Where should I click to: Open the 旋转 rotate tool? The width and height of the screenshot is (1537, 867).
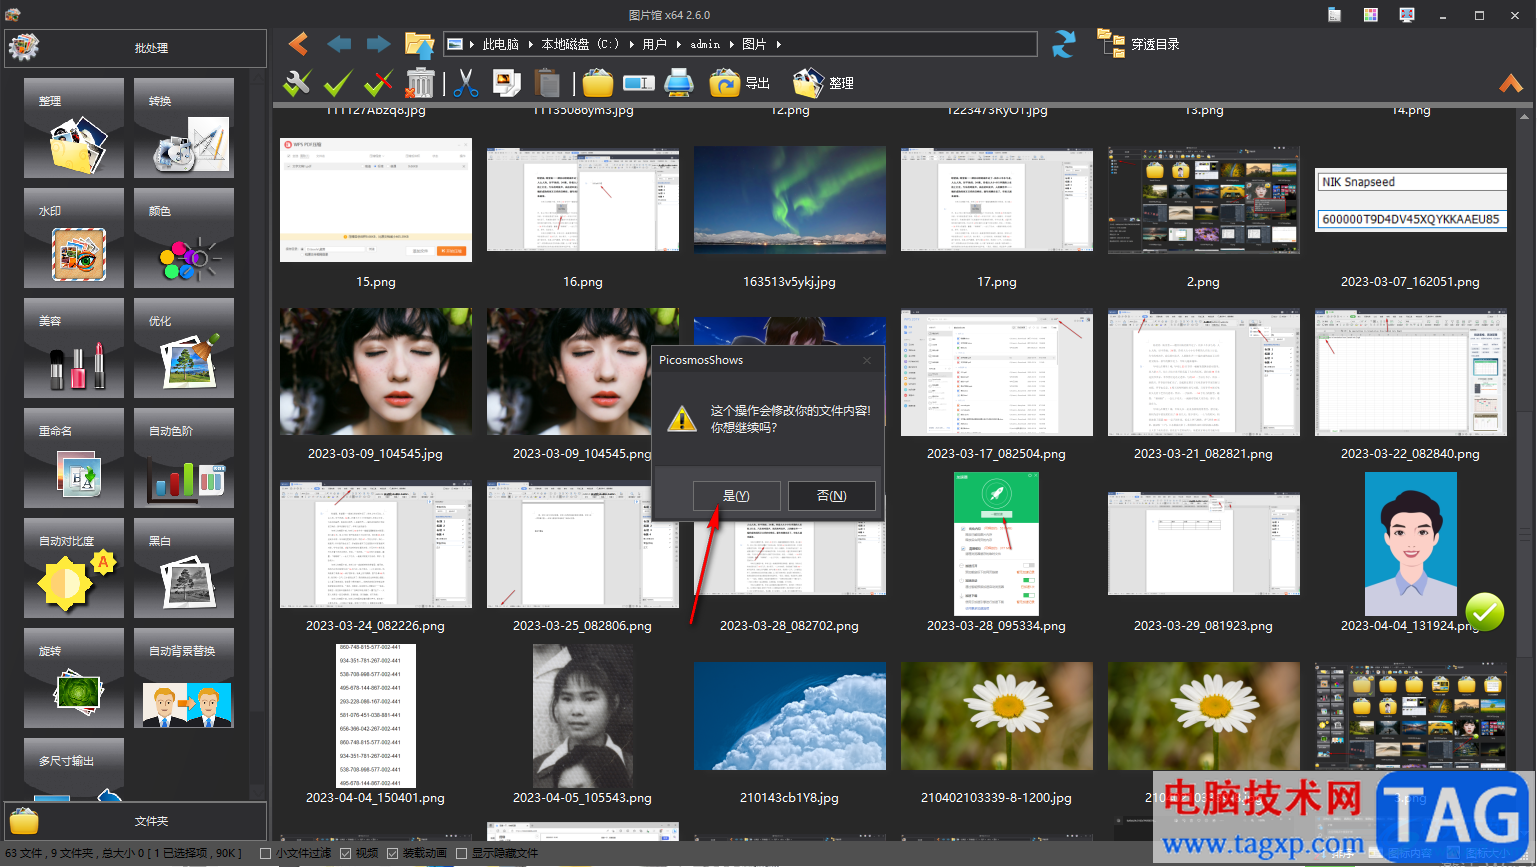[x=74, y=678]
